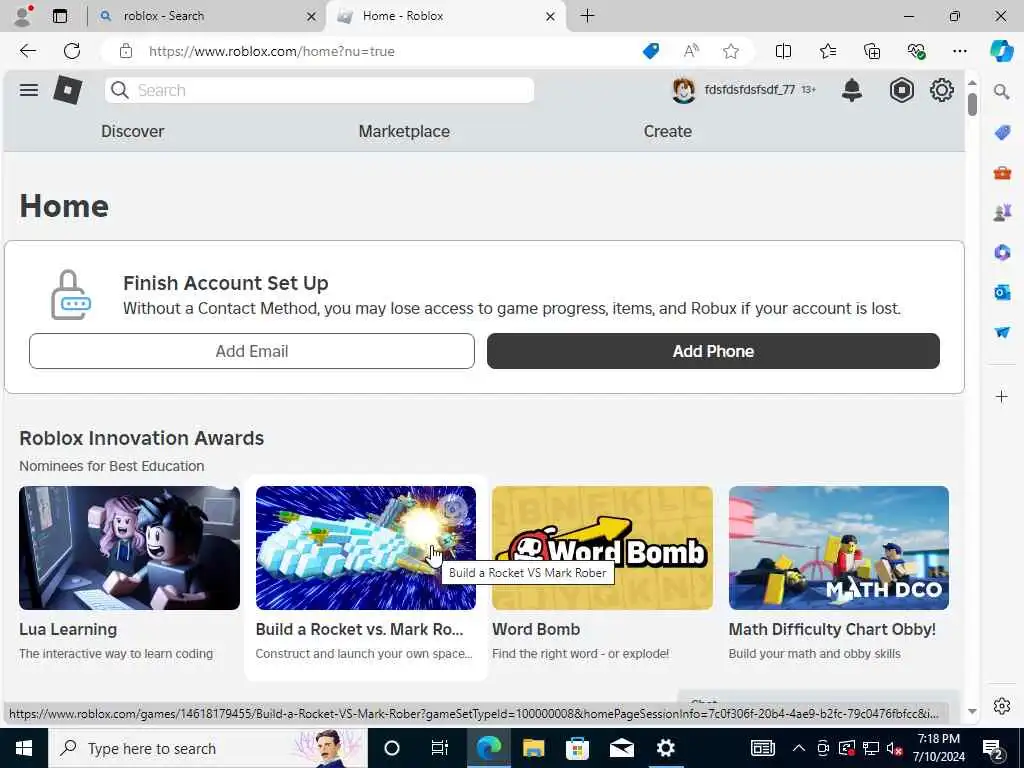Click the browser back arrow
This screenshot has height=768, width=1024.
(x=27, y=51)
